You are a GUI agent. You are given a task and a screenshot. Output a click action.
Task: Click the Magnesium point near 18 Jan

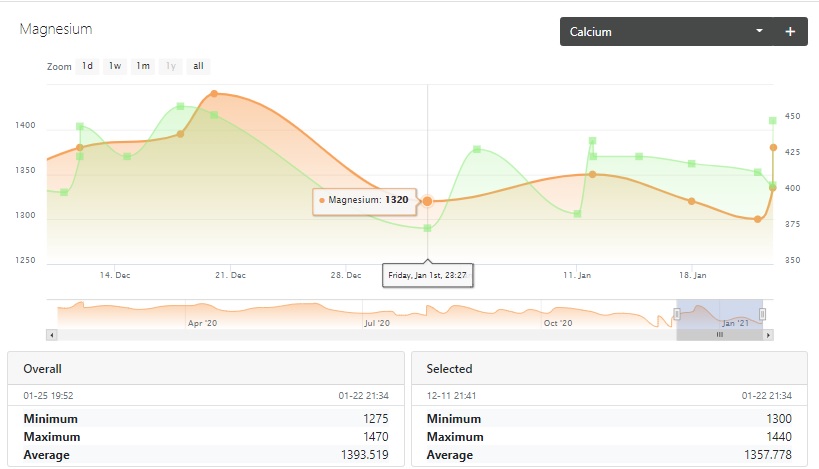(692, 201)
